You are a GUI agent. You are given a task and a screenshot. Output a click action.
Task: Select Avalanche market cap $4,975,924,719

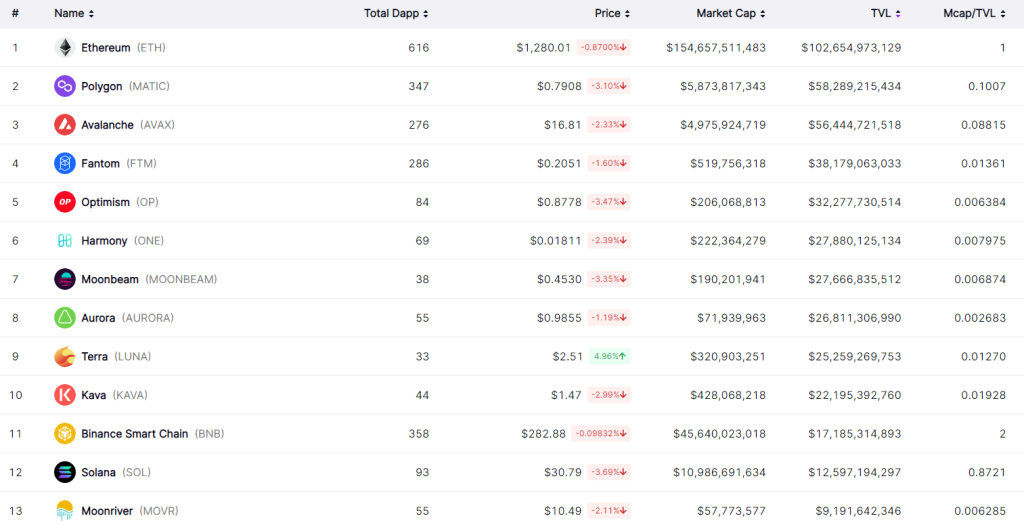[x=723, y=125]
